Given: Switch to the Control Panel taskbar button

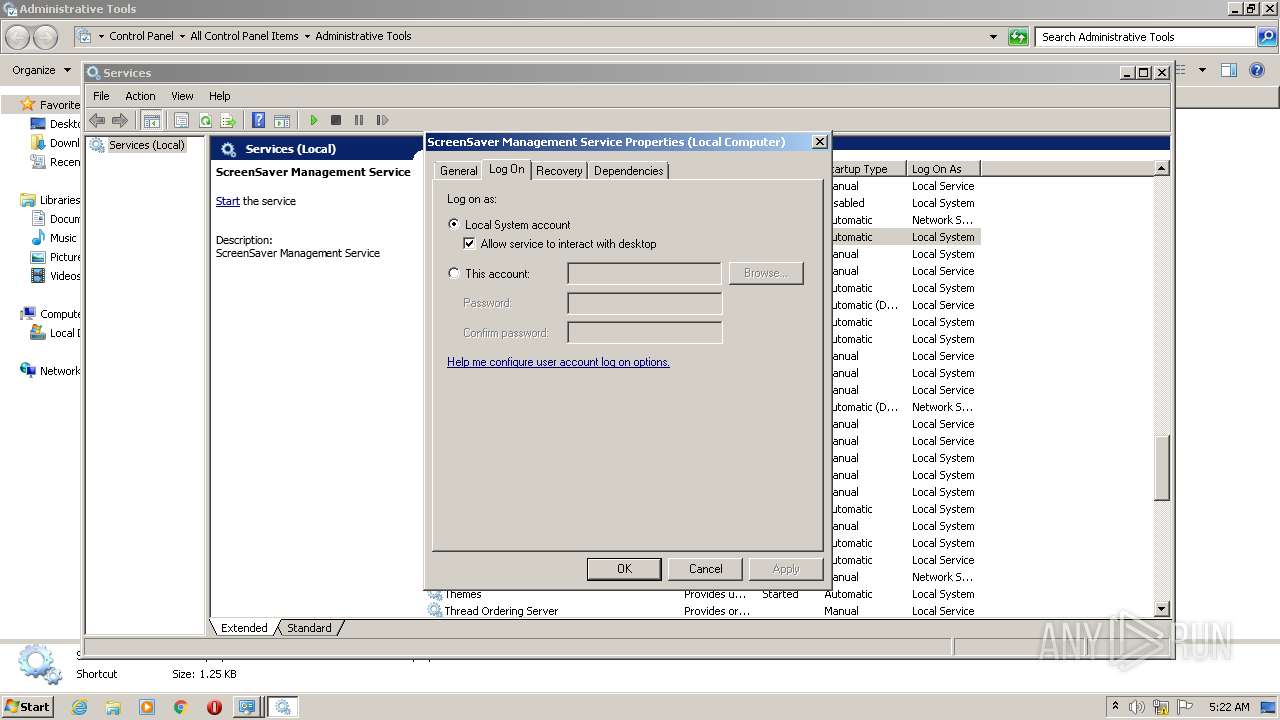Looking at the screenshot, I should pyautogui.click(x=247, y=707).
